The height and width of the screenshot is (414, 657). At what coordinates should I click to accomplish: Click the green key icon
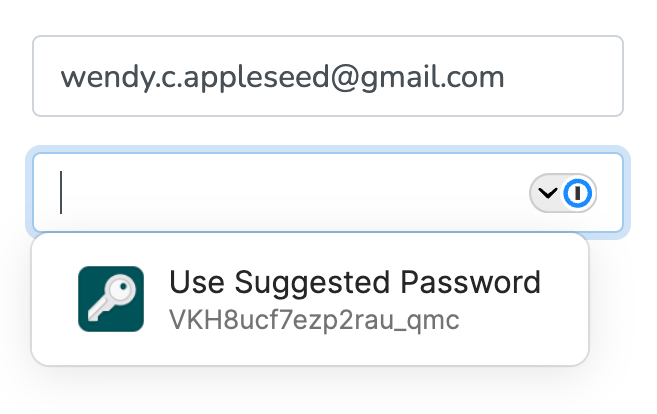pos(111,298)
